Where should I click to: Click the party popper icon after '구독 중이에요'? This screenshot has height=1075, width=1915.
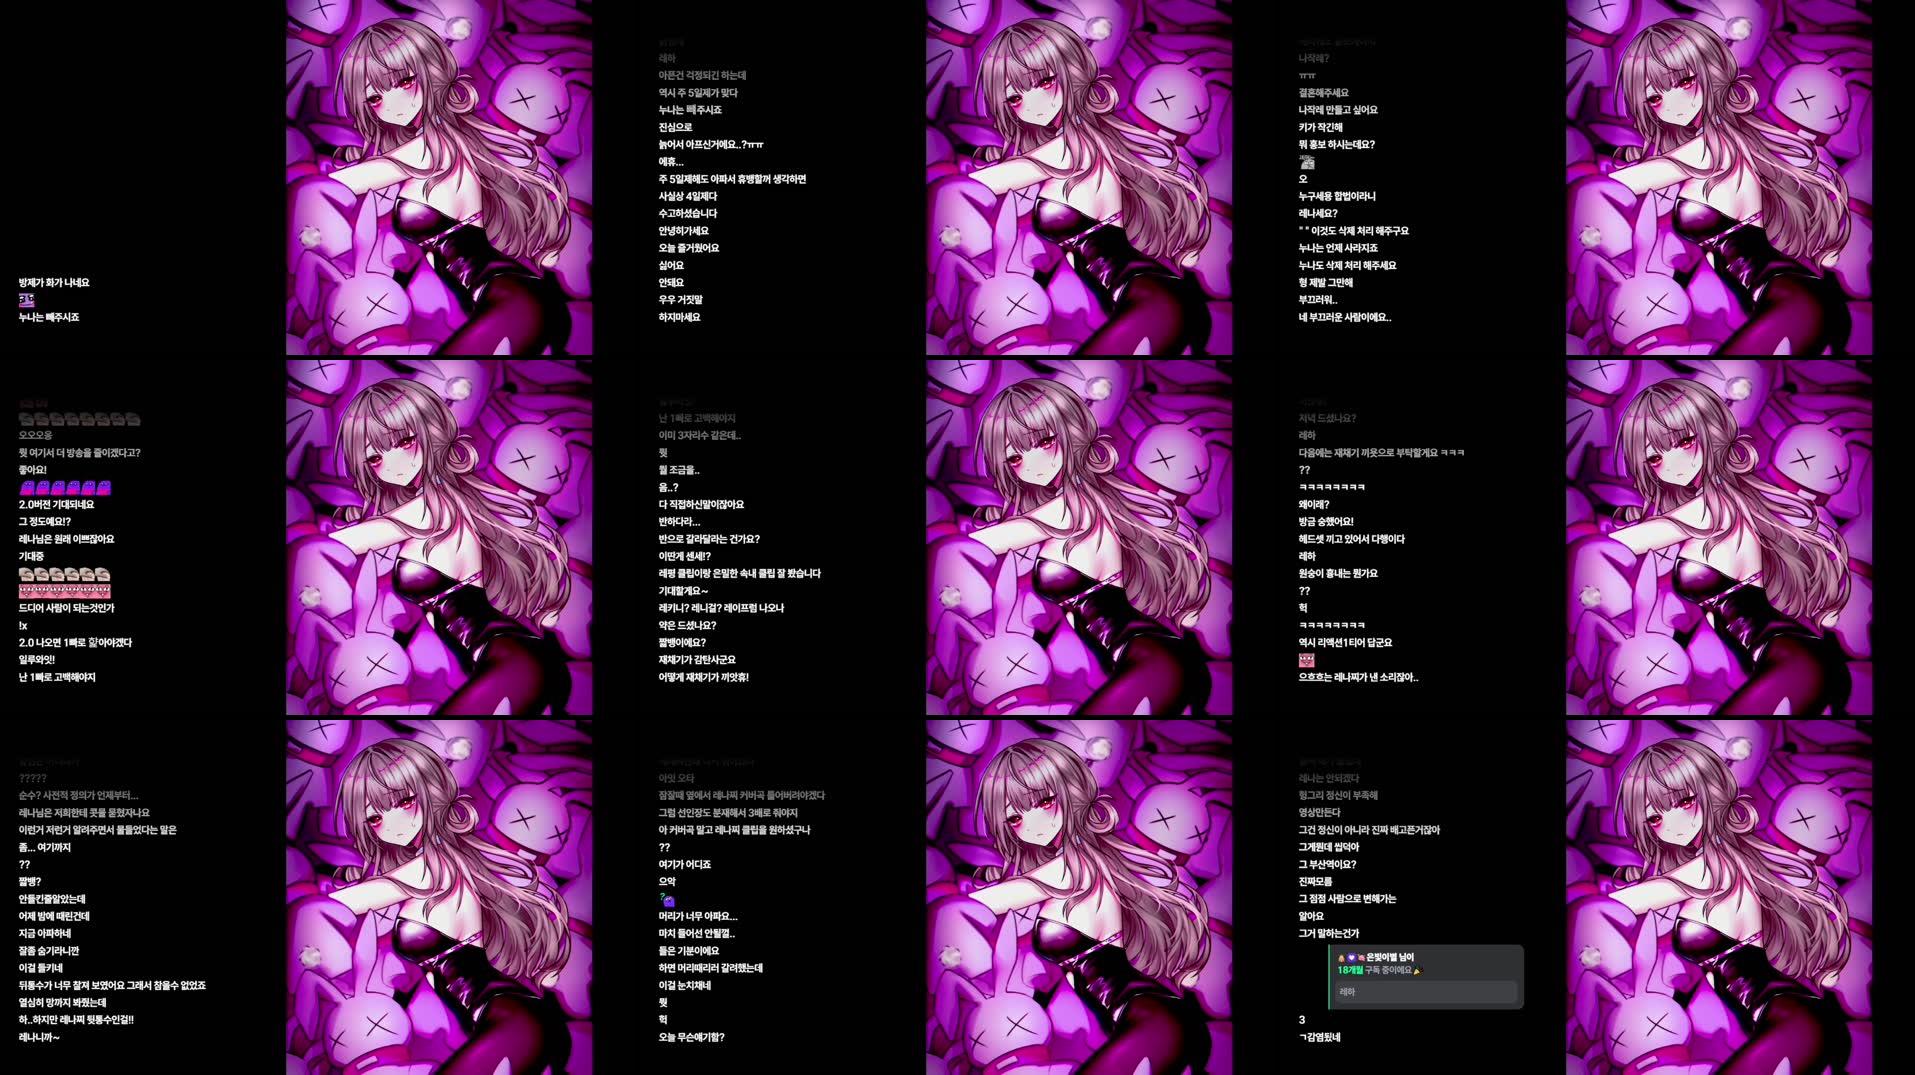click(1417, 971)
